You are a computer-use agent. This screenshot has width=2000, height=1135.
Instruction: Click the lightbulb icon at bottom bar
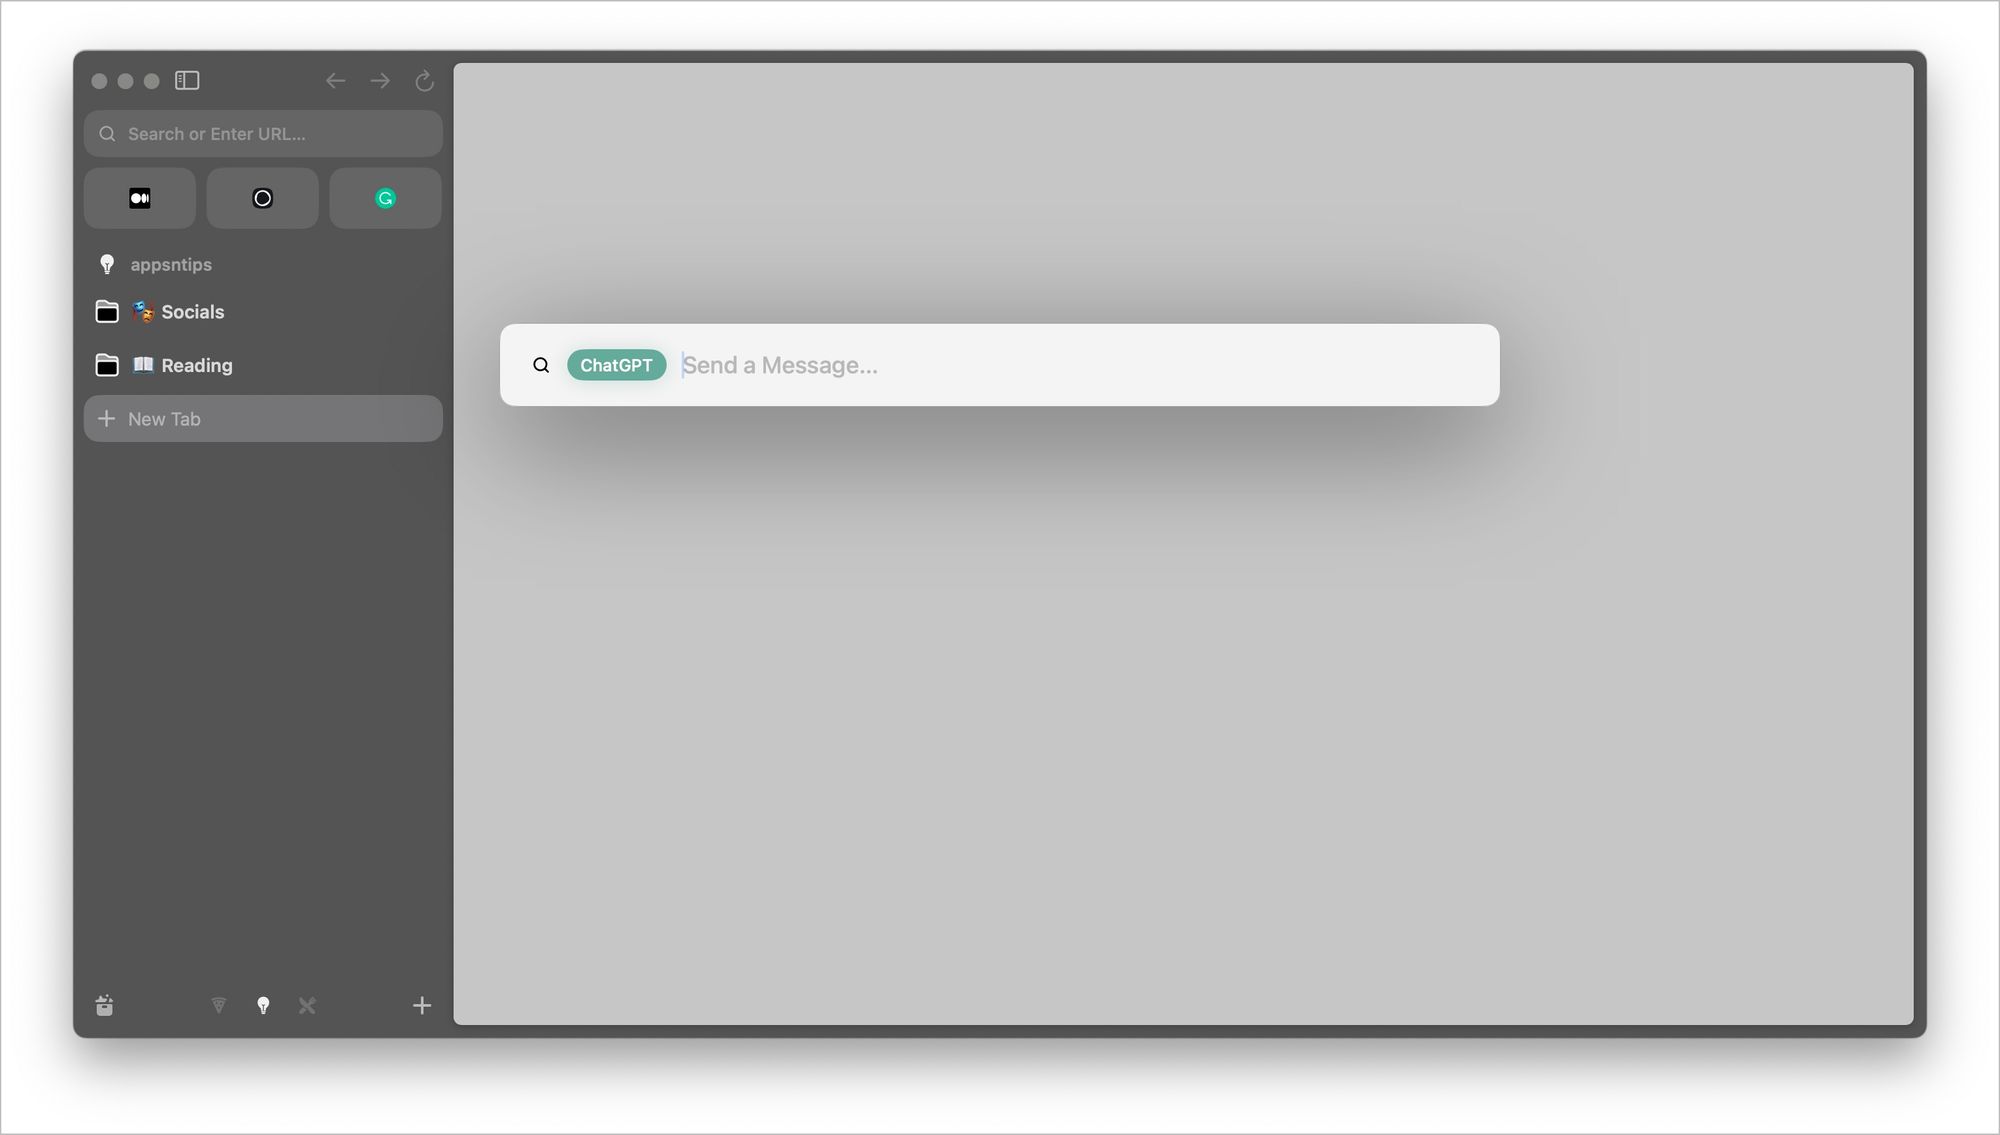pyautogui.click(x=262, y=1004)
